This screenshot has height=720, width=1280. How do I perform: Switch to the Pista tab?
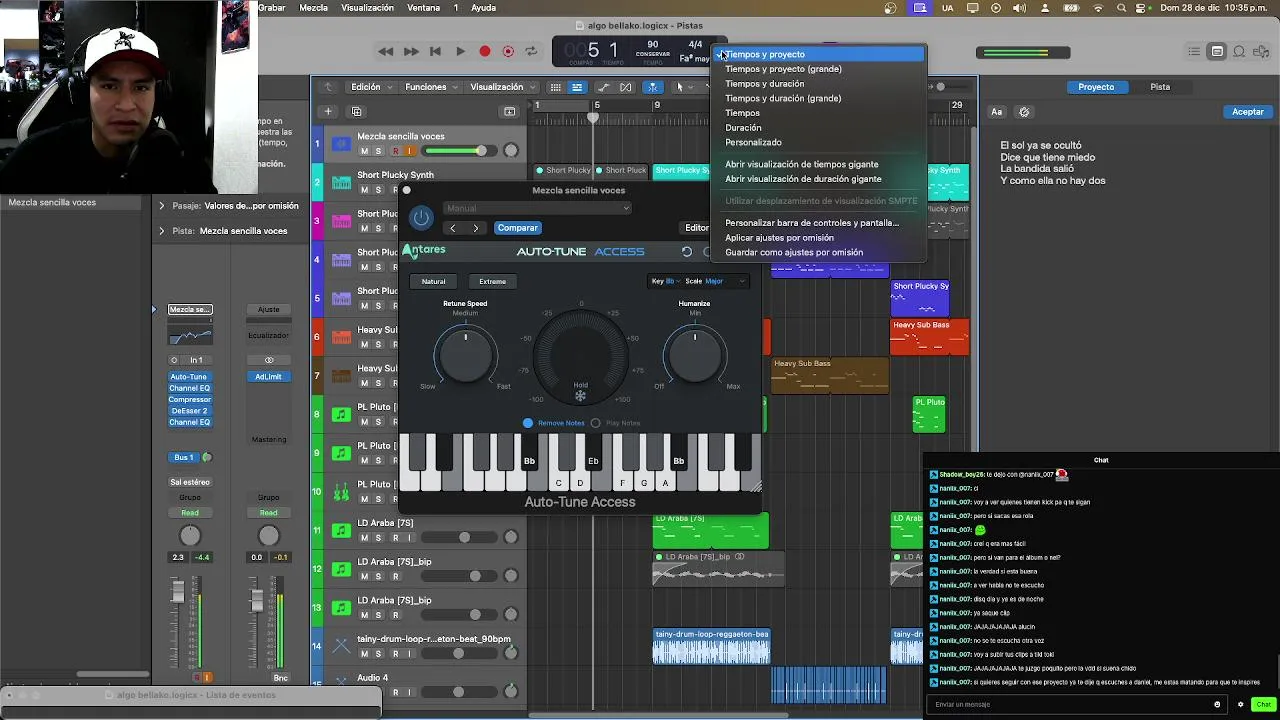(x=1160, y=87)
